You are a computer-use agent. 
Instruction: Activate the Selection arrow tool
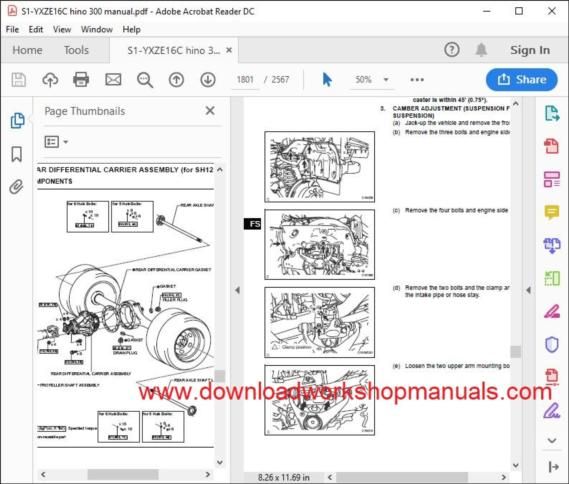tap(327, 79)
